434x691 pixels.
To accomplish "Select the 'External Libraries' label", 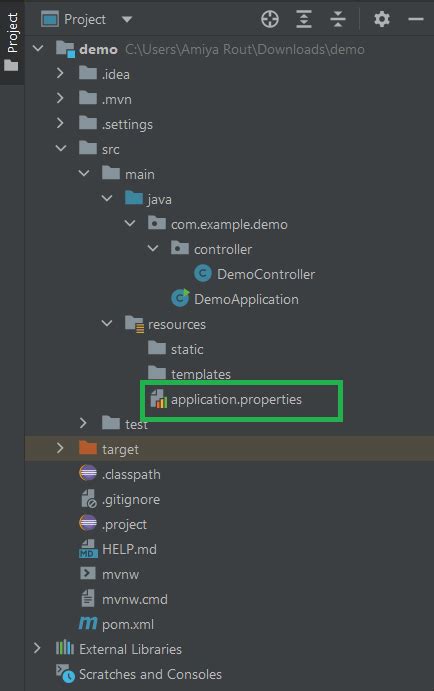I will [x=130, y=649].
